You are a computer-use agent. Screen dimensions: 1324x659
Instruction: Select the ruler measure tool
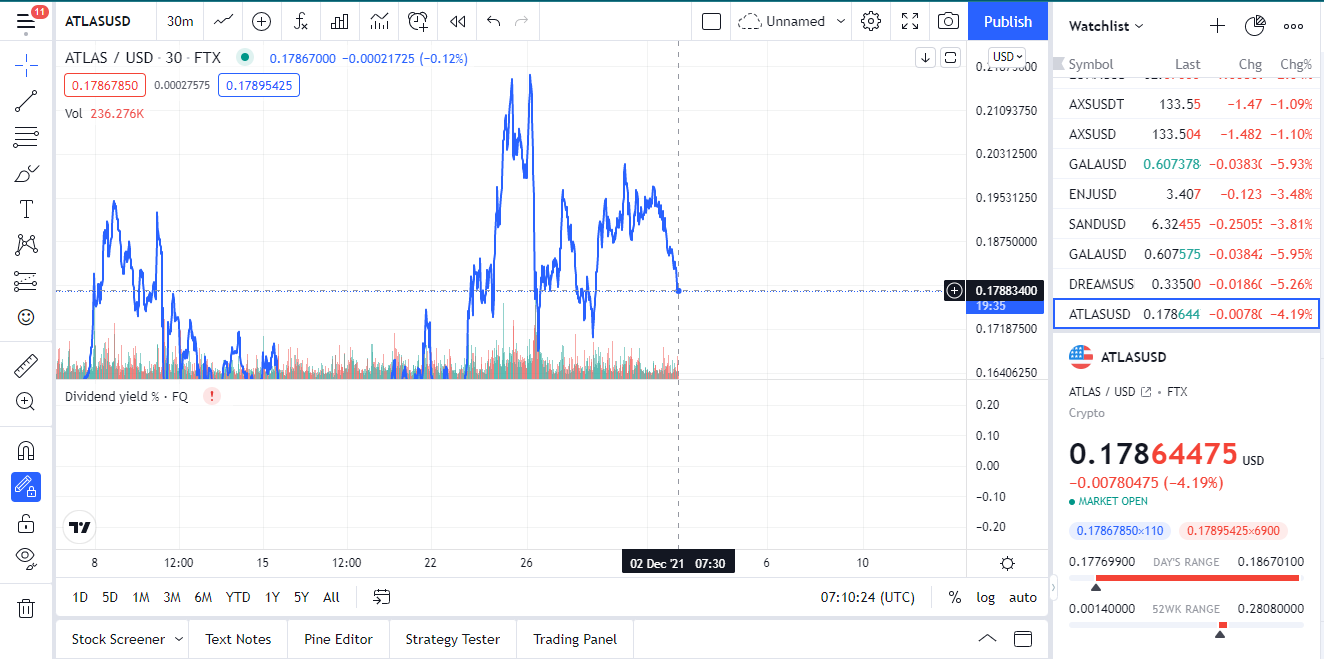(26, 365)
